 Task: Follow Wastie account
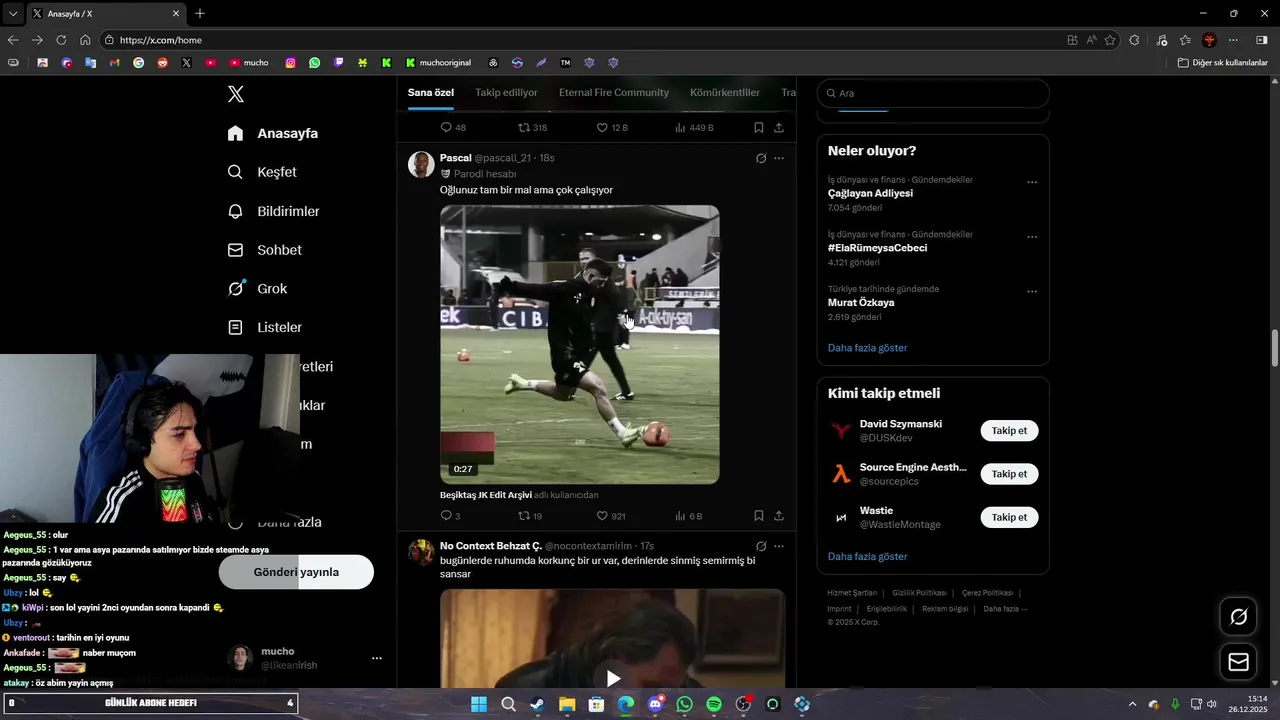pos(1009,517)
